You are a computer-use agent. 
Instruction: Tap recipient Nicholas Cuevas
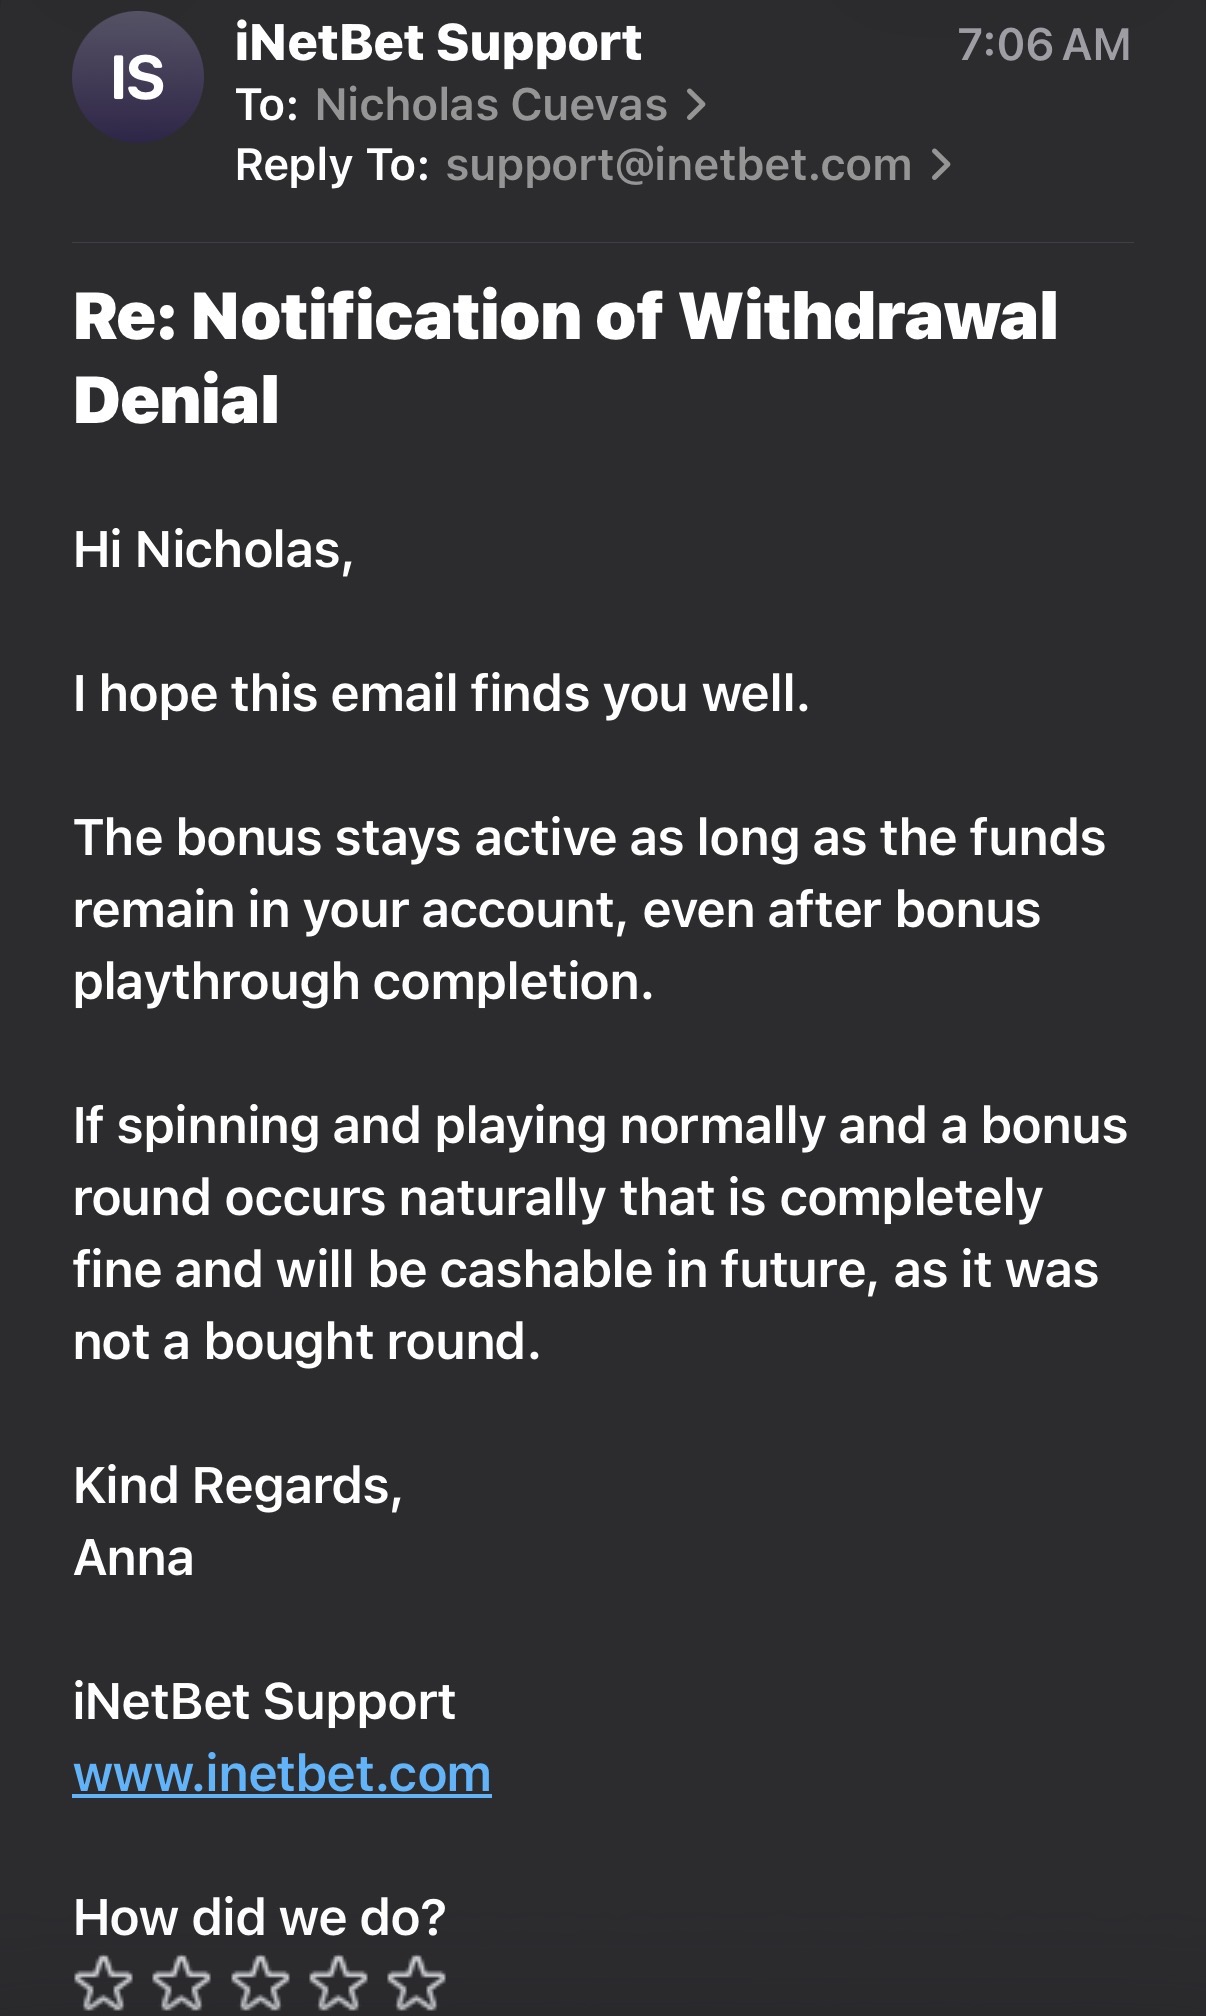point(491,104)
